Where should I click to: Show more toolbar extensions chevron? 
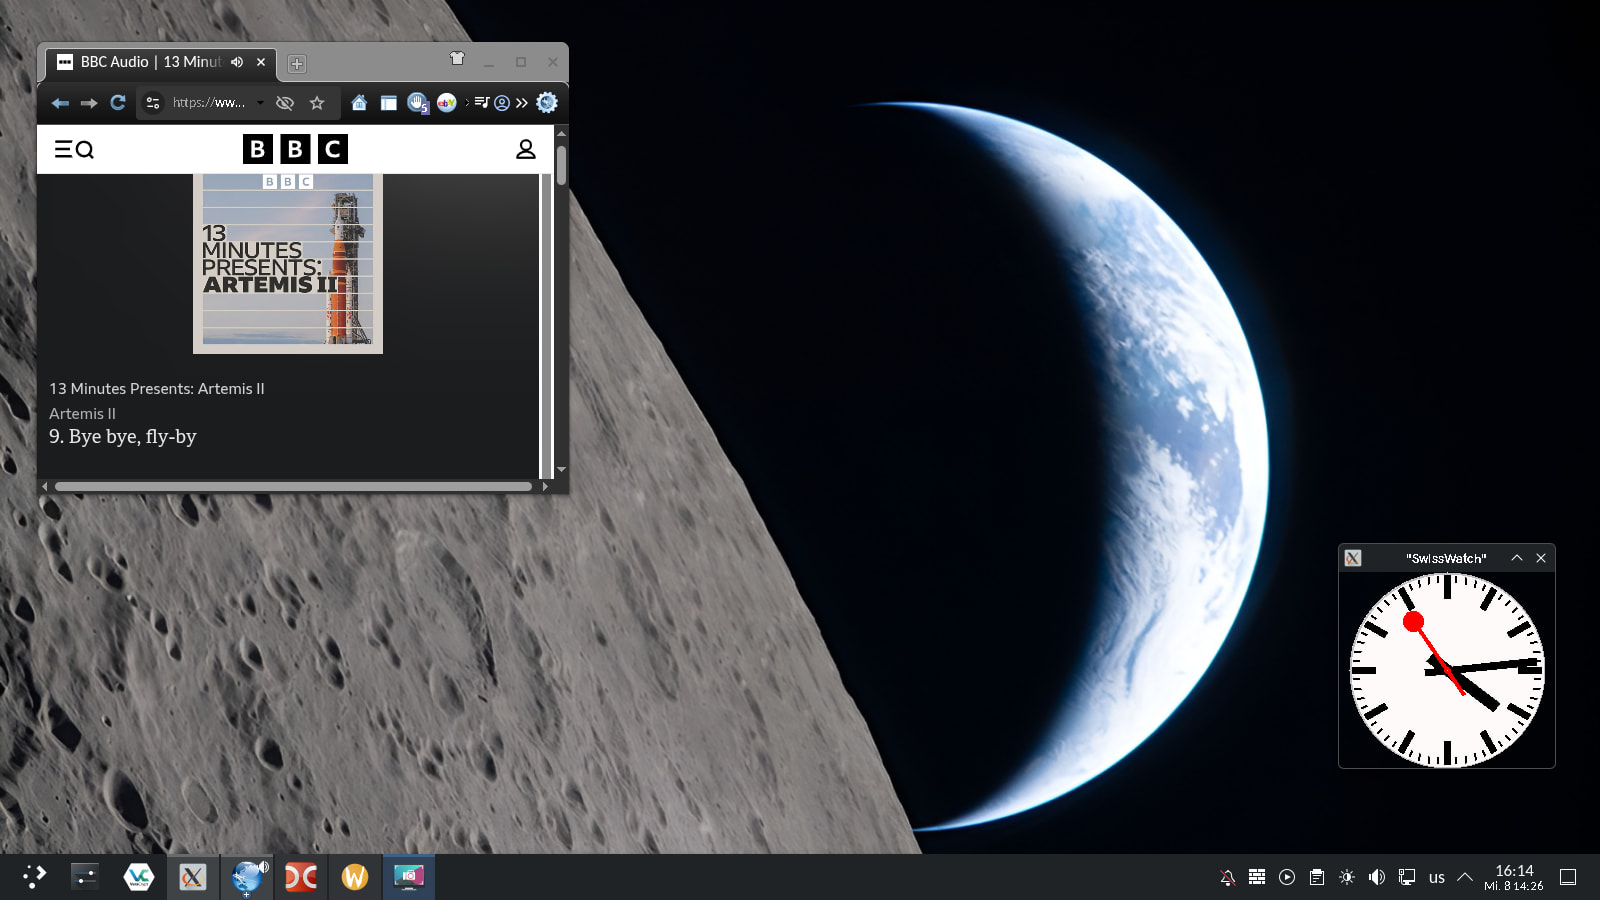[x=522, y=103]
